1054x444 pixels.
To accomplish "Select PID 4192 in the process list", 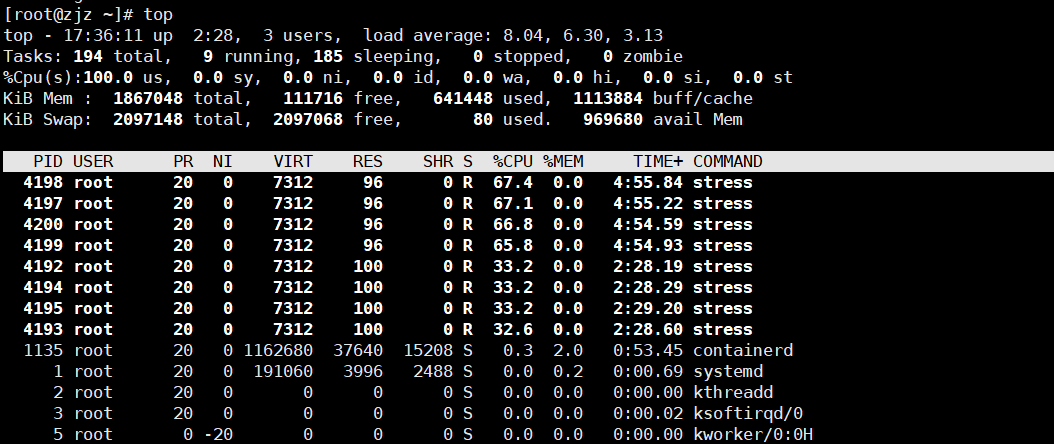I will pos(43,267).
